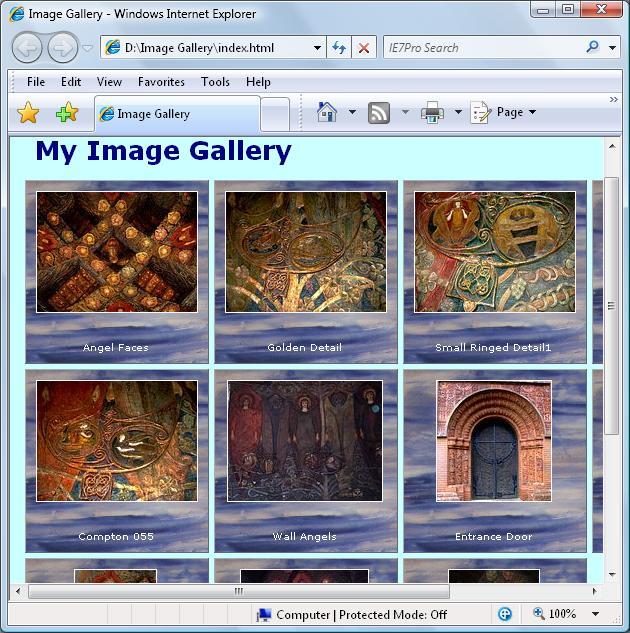Click the horizontal scrollbar thumb

239,591
